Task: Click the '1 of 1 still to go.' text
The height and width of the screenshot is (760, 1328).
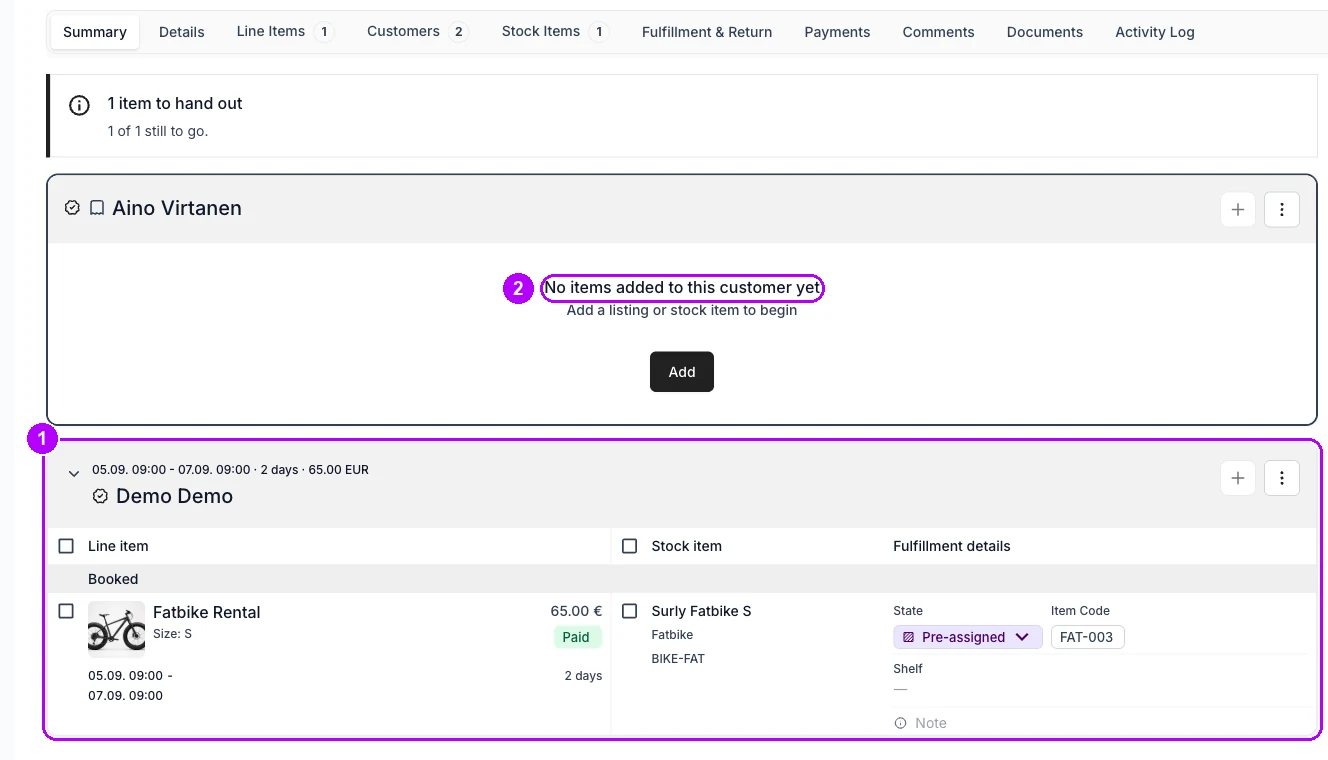Action: tap(158, 131)
